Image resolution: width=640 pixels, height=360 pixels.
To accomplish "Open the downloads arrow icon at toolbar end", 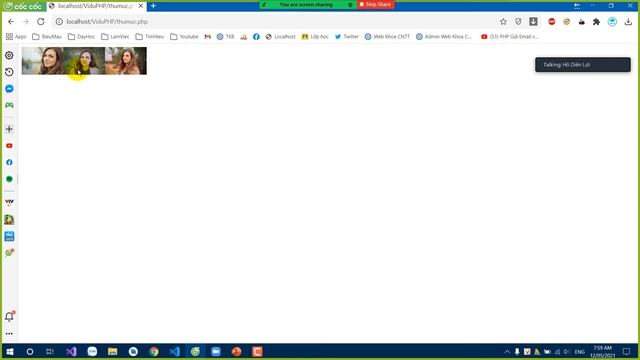I will (x=628, y=22).
